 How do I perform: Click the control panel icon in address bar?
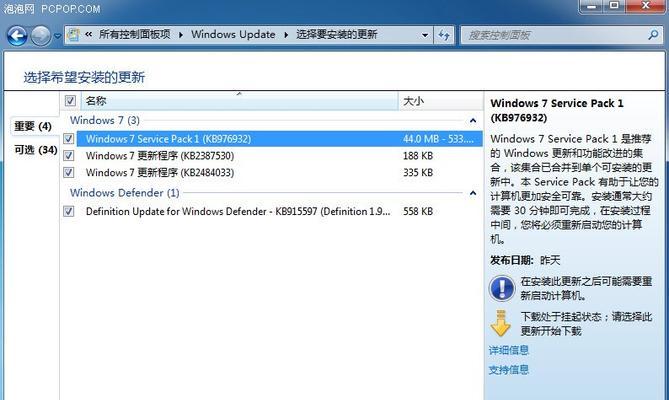pos(73,35)
